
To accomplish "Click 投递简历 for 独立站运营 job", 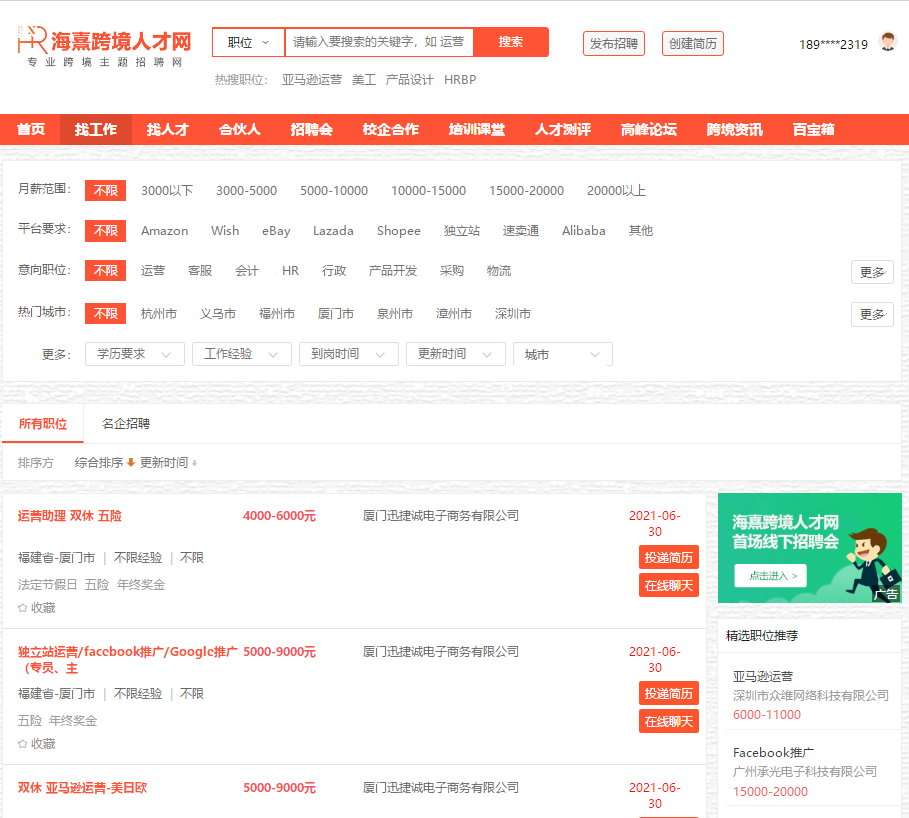I will pyautogui.click(x=668, y=693).
